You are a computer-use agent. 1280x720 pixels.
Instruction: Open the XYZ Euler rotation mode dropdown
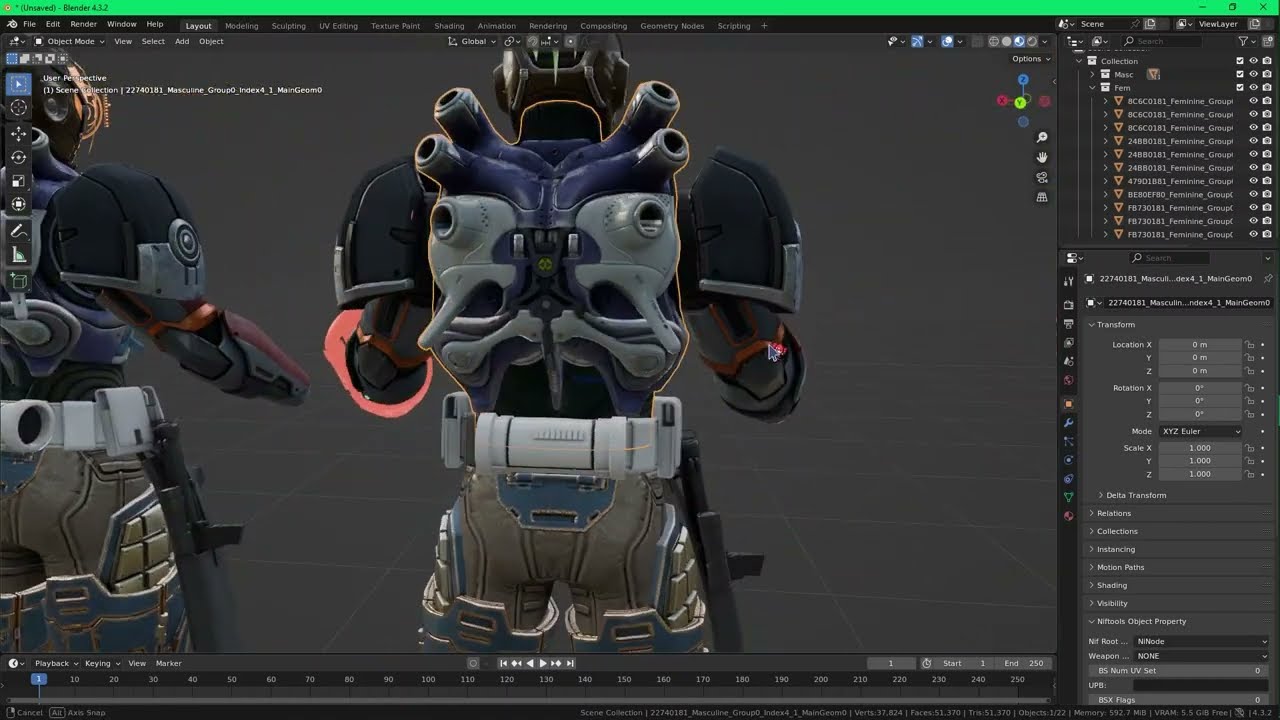pos(1201,431)
